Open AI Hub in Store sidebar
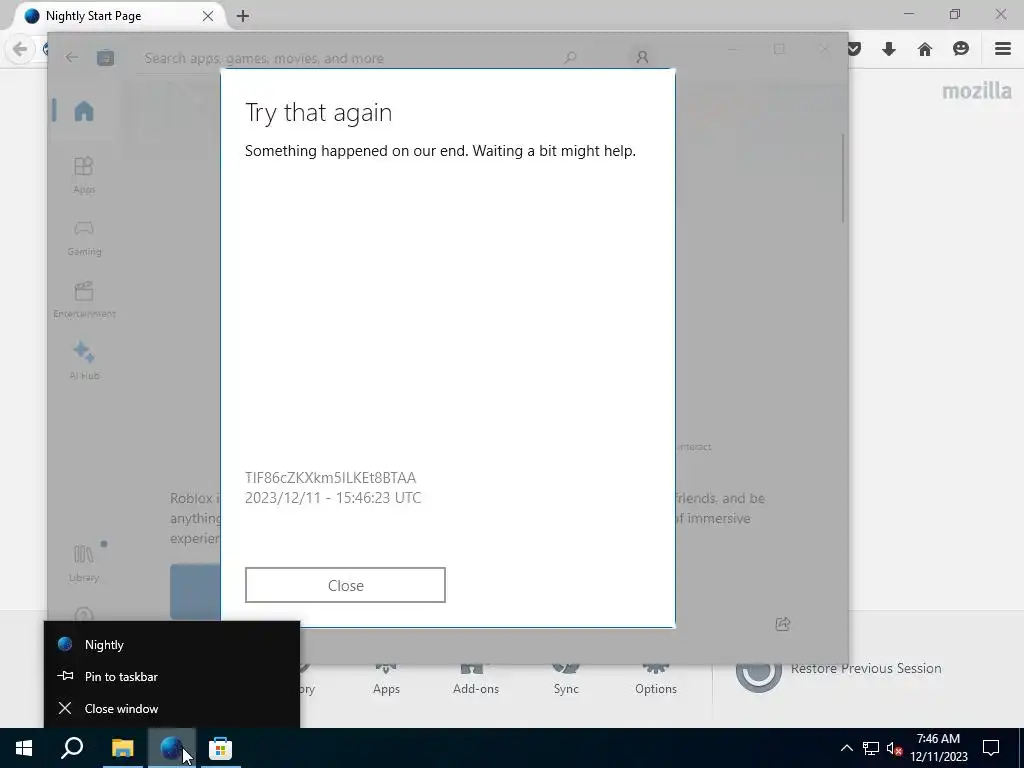Image resolution: width=1024 pixels, height=768 pixels. 84,361
